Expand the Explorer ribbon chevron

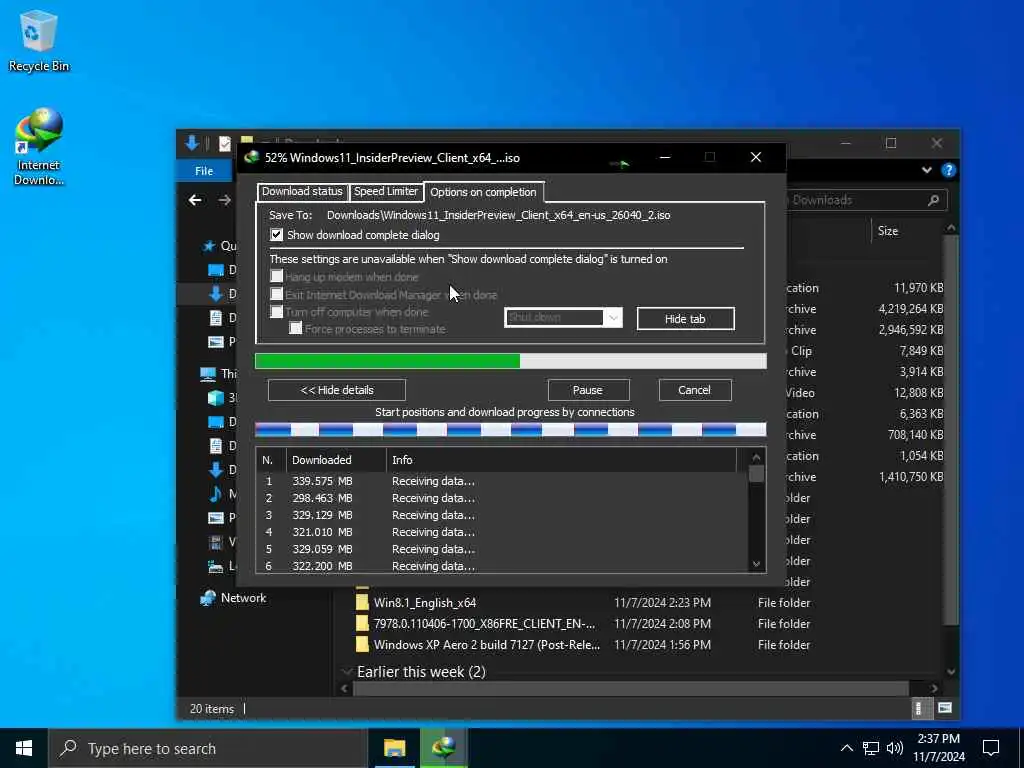click(x=926, y=170)
